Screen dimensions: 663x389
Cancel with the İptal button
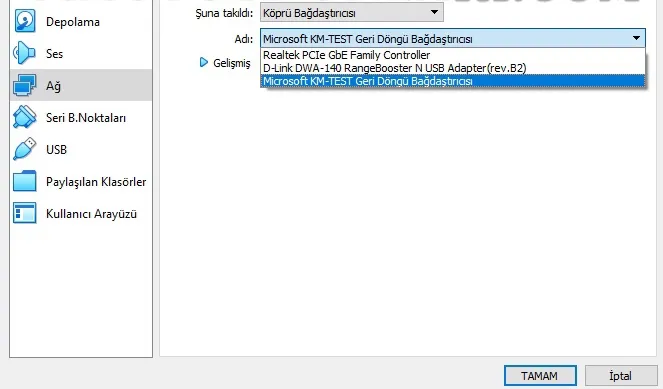coord(621,375)
